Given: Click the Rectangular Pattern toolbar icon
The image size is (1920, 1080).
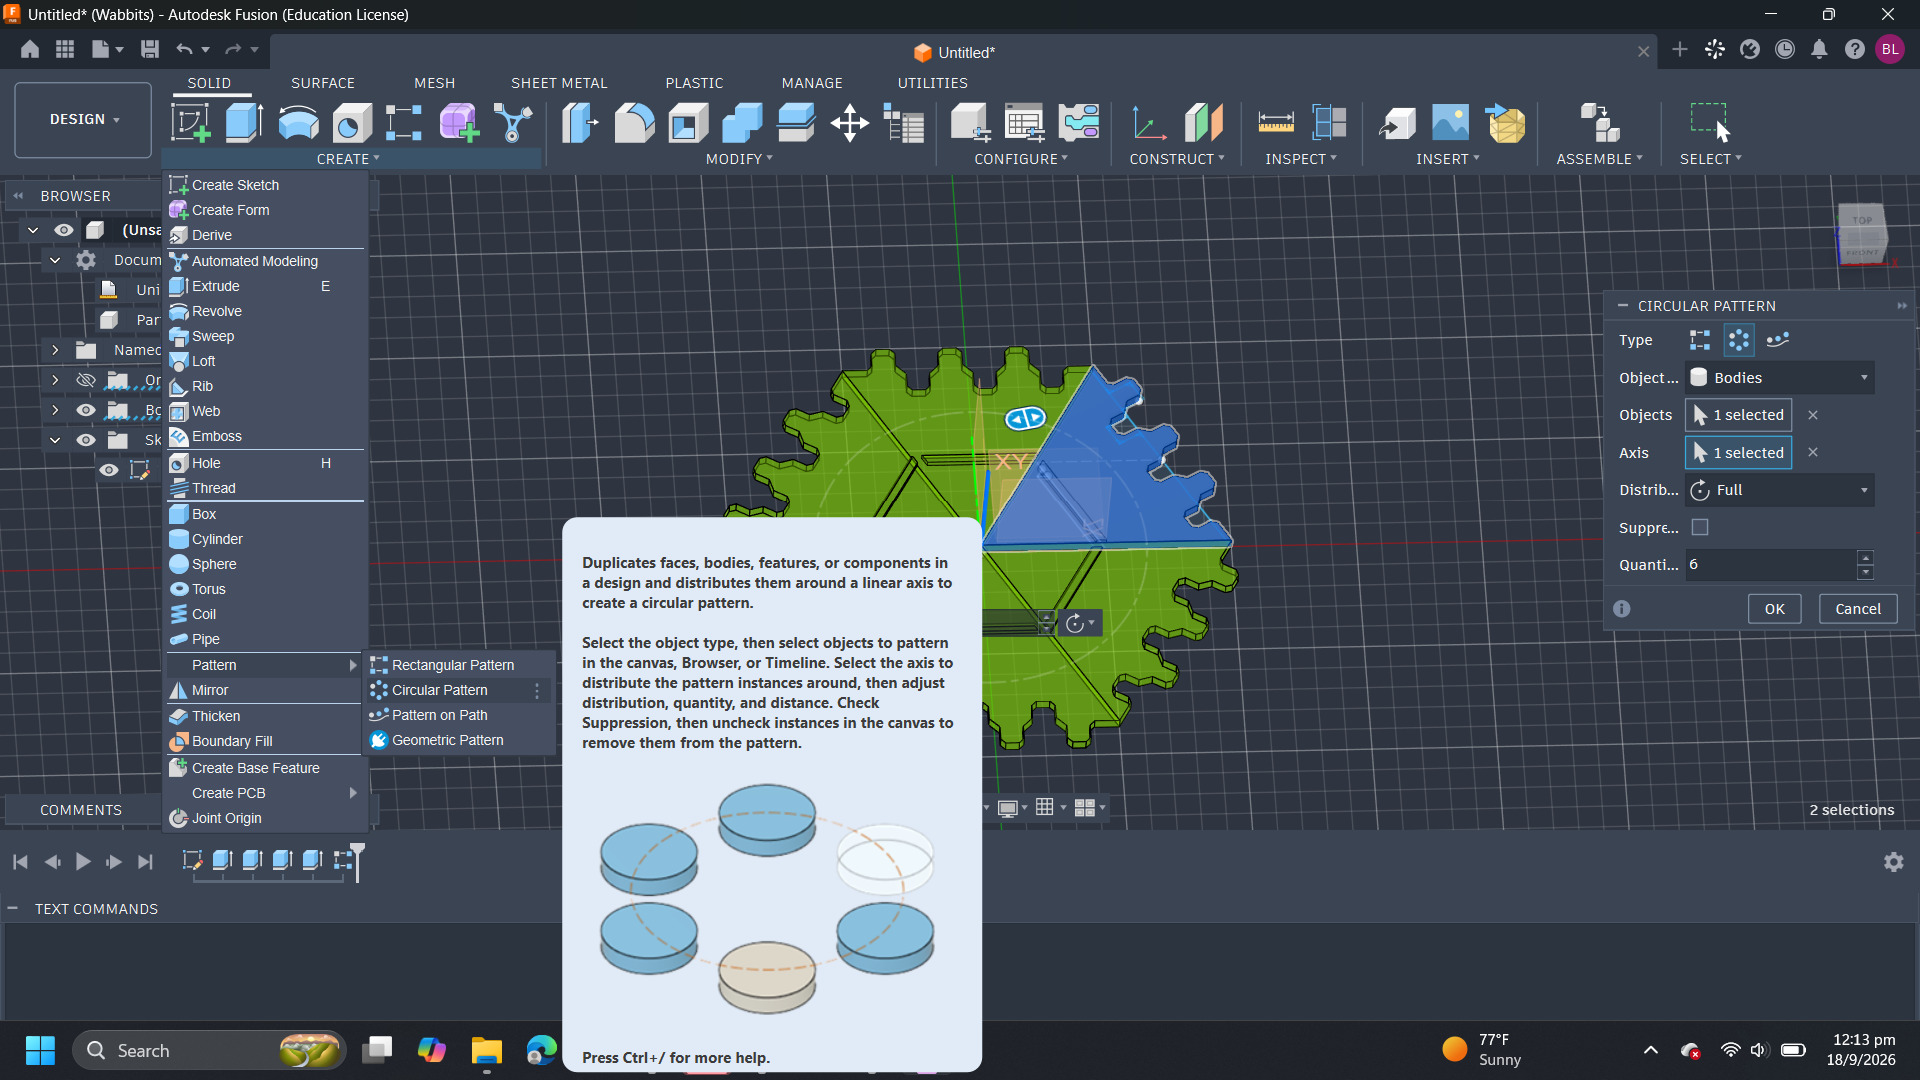Looking at the screenshot, I should click(x=404, y=123).
